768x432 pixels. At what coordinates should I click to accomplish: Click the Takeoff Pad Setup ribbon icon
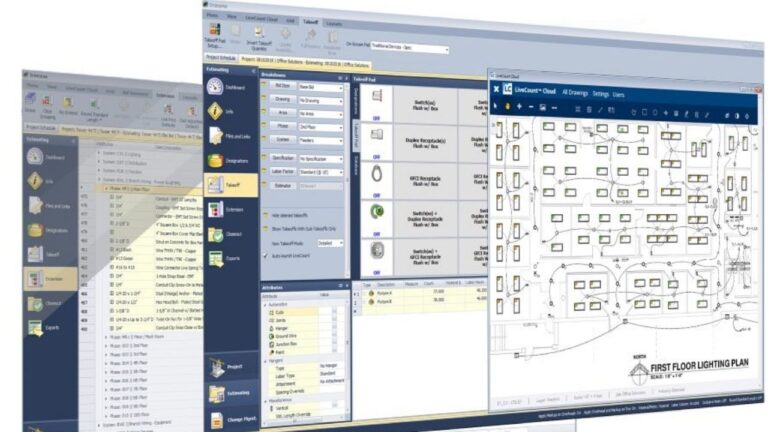click(x=215, y=36)
